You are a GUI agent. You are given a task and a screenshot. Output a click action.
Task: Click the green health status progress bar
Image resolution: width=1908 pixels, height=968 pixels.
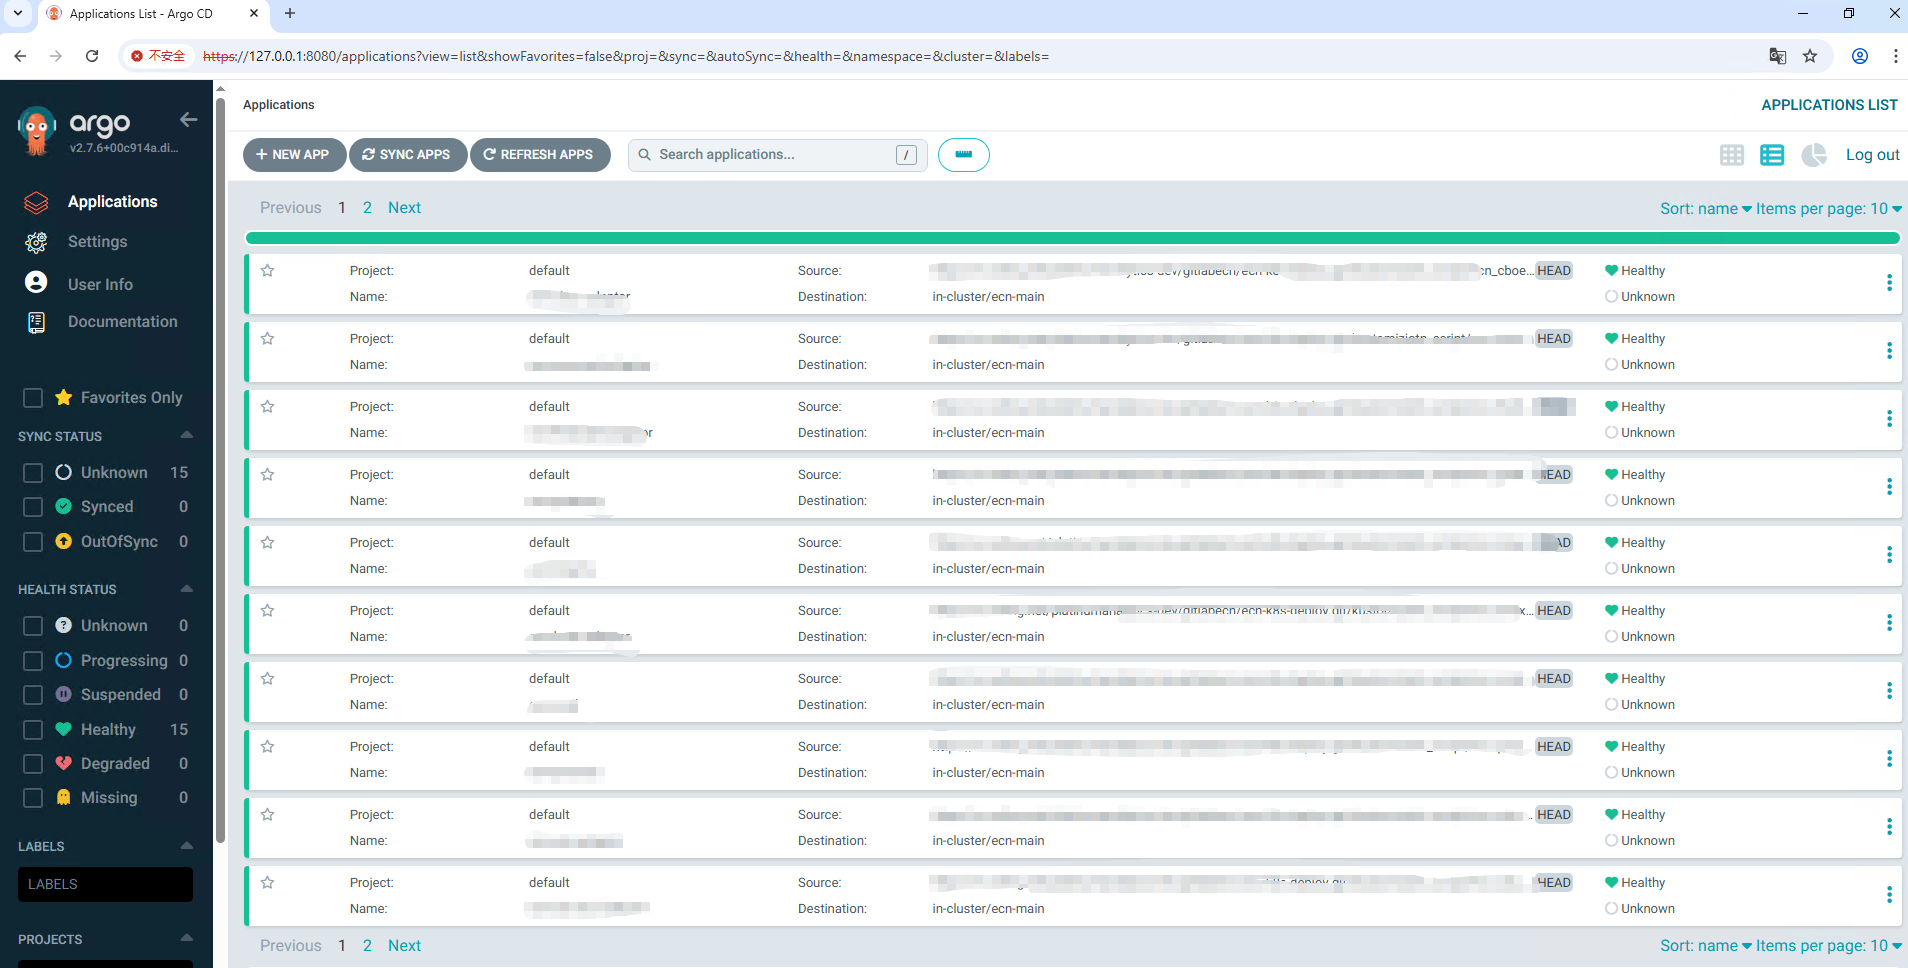(1072, 238)
